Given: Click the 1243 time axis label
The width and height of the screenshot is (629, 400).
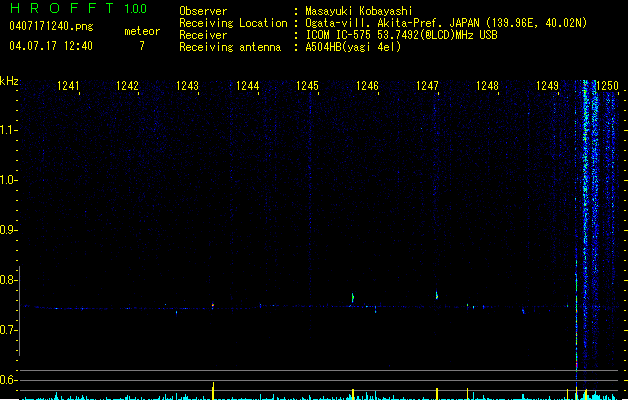Looking at the screenshot, I should click(x=187, y=86).
